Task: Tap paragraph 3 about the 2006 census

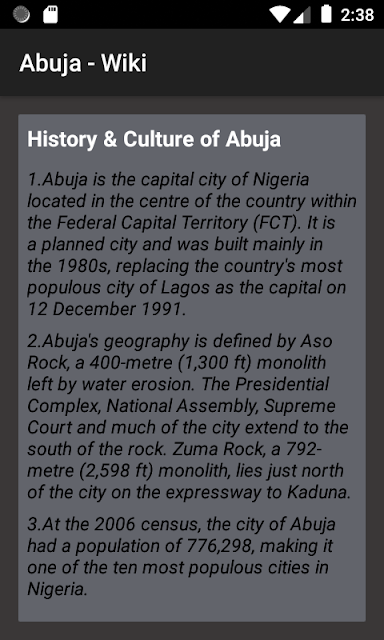Action: (182, 556)
